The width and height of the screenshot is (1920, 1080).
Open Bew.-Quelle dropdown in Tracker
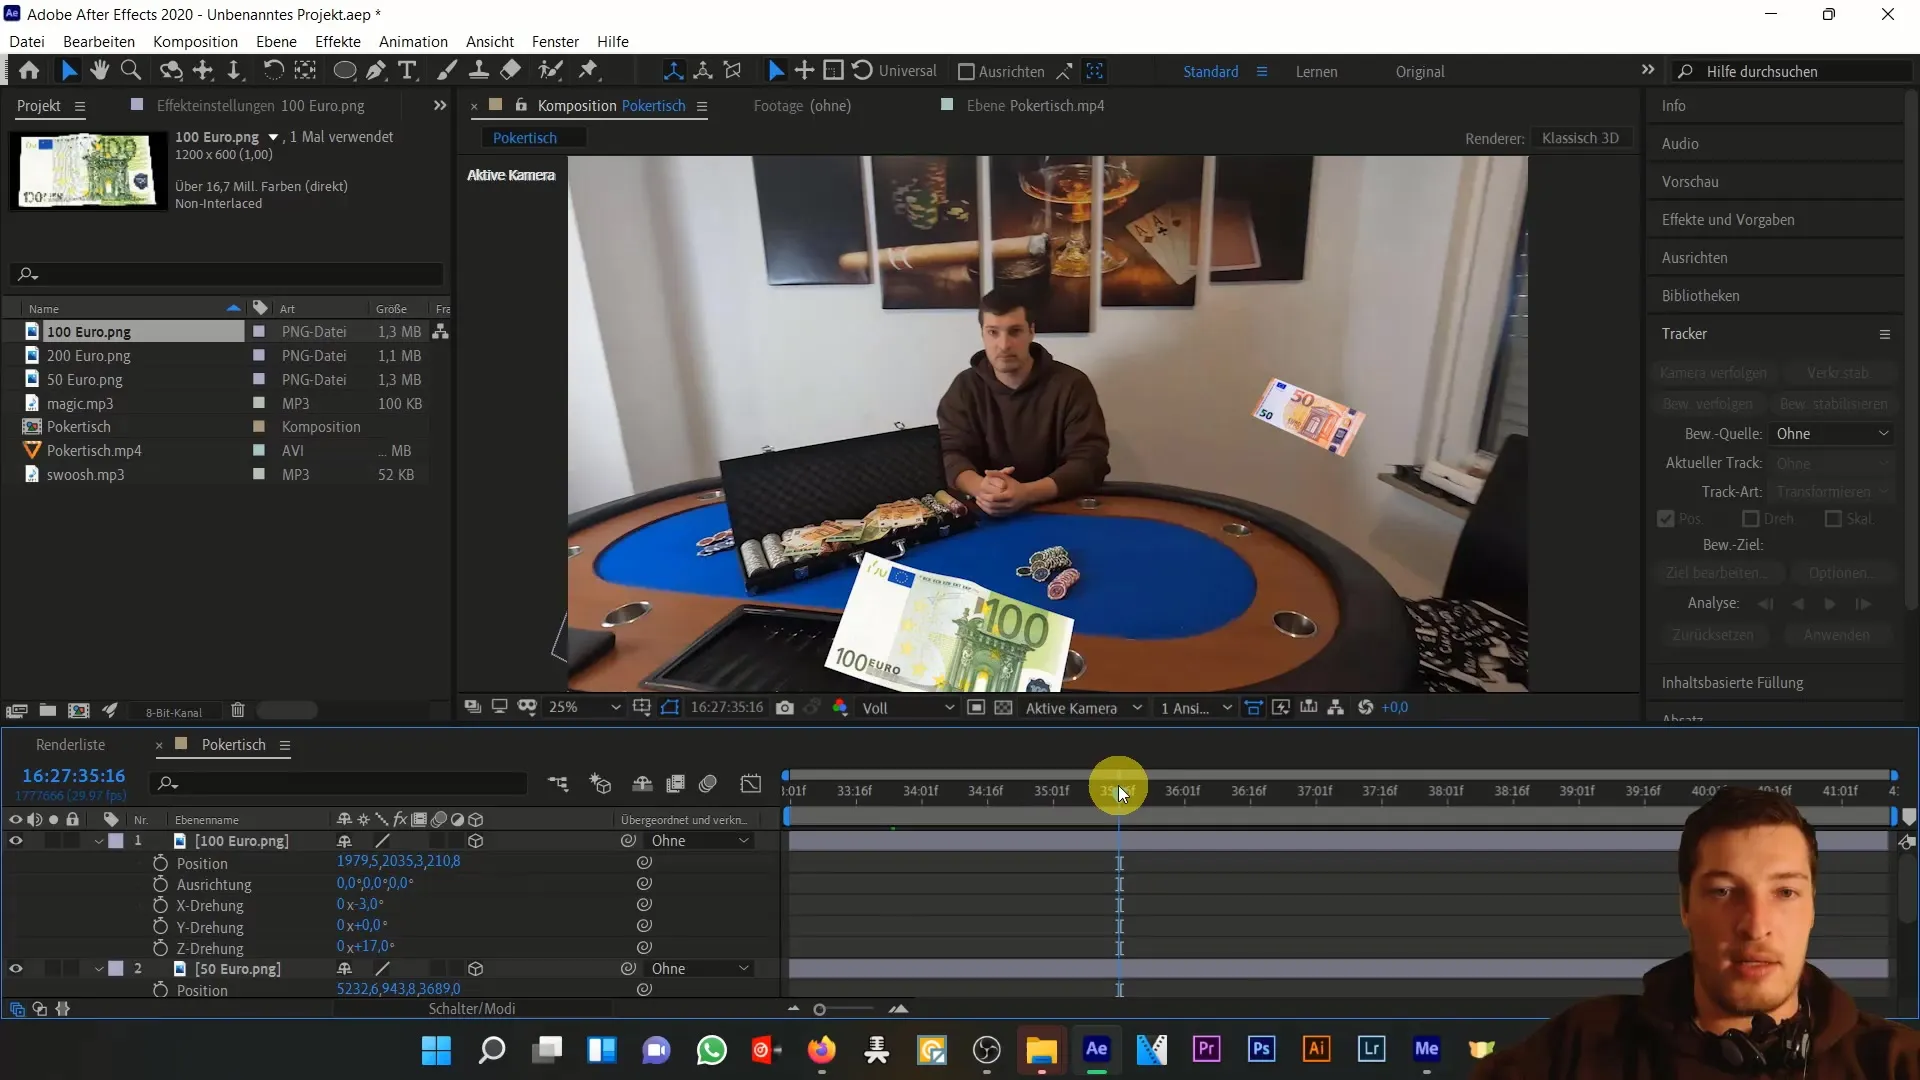click(1831, 434)
